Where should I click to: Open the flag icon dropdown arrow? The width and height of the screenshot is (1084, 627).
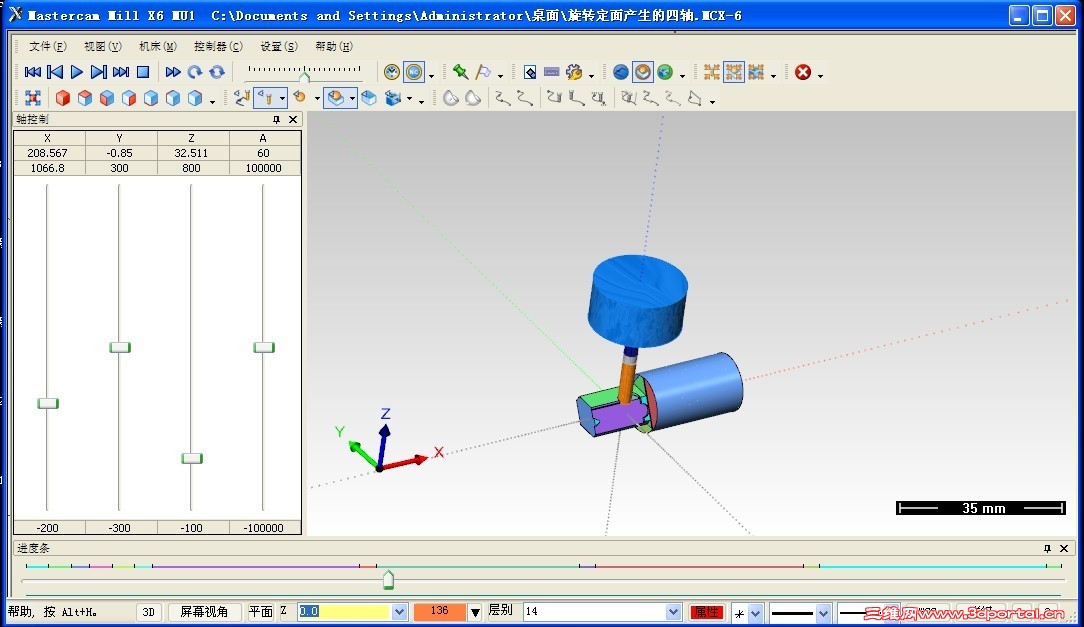pos(501,74)
